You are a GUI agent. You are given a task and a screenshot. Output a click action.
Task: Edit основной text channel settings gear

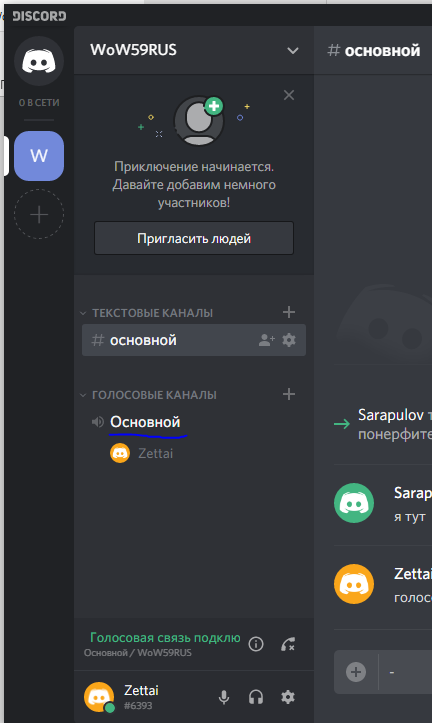pos(289,340)
